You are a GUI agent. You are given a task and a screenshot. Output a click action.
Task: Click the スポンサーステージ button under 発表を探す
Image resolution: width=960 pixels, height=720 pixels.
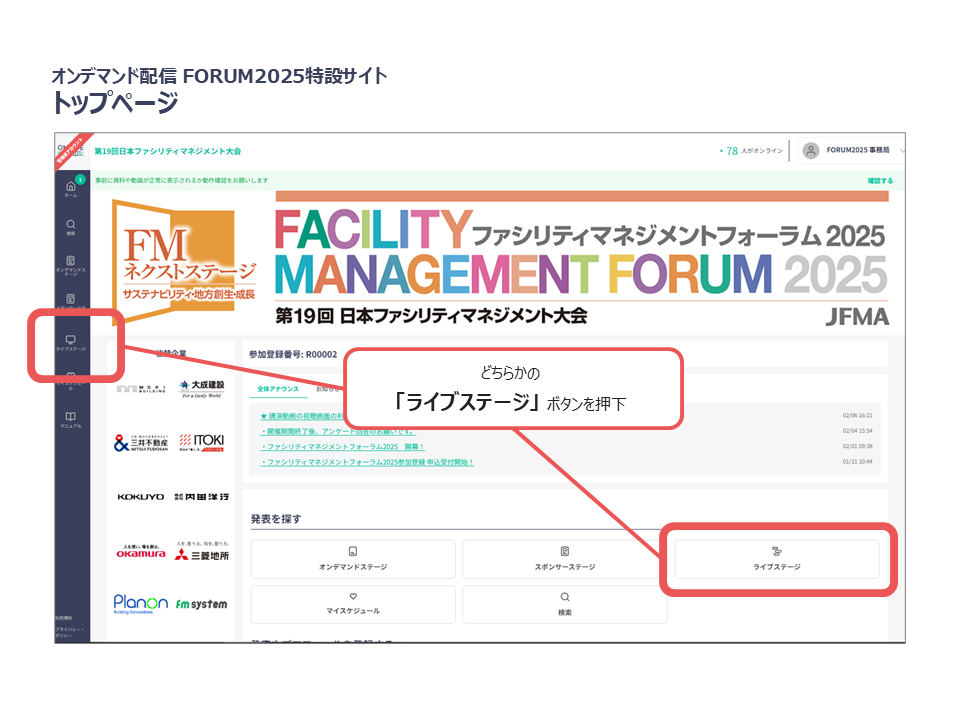coord(564,559)
